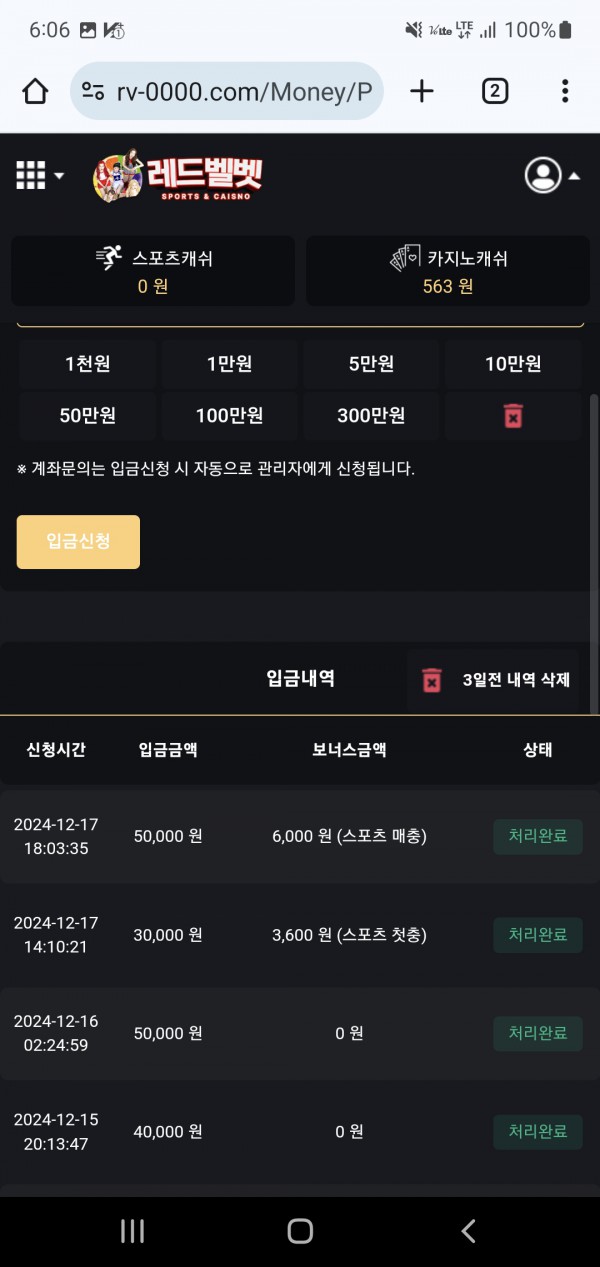This screenshot has height=1267, width=600.
Task: Open the browser three-dot menu
Action: 565,92
